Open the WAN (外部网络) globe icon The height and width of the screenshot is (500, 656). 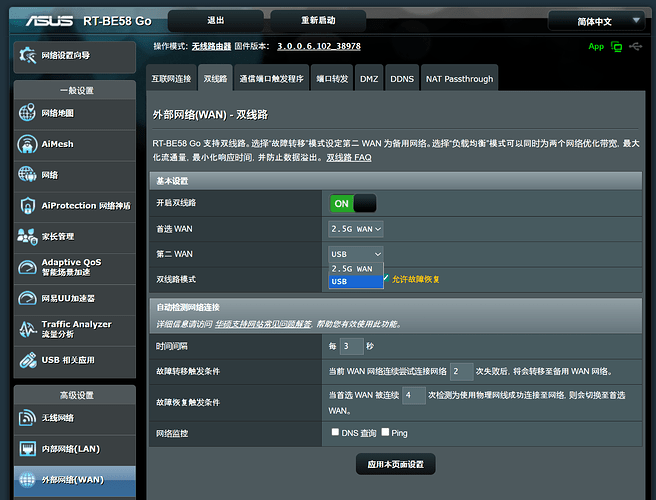27,479
